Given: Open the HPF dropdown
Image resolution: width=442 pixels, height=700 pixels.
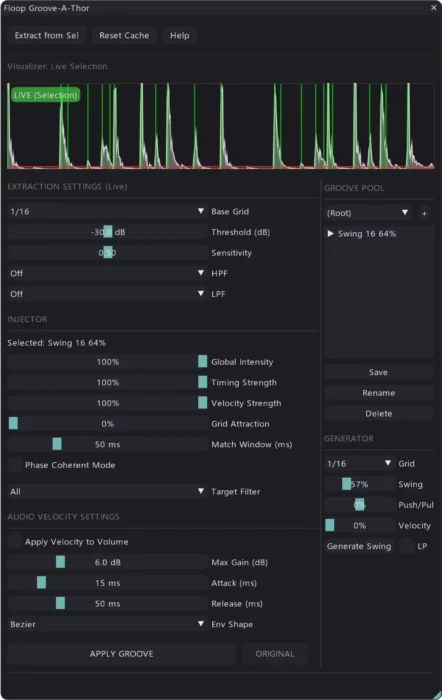Looking at the screenshot, I should (108, 273).
